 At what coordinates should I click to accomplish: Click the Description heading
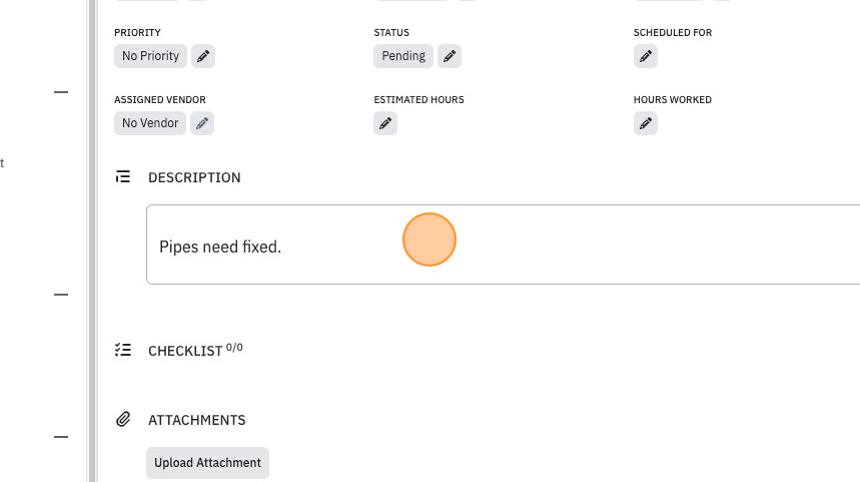pyautogui.click(x=194, y=178)
